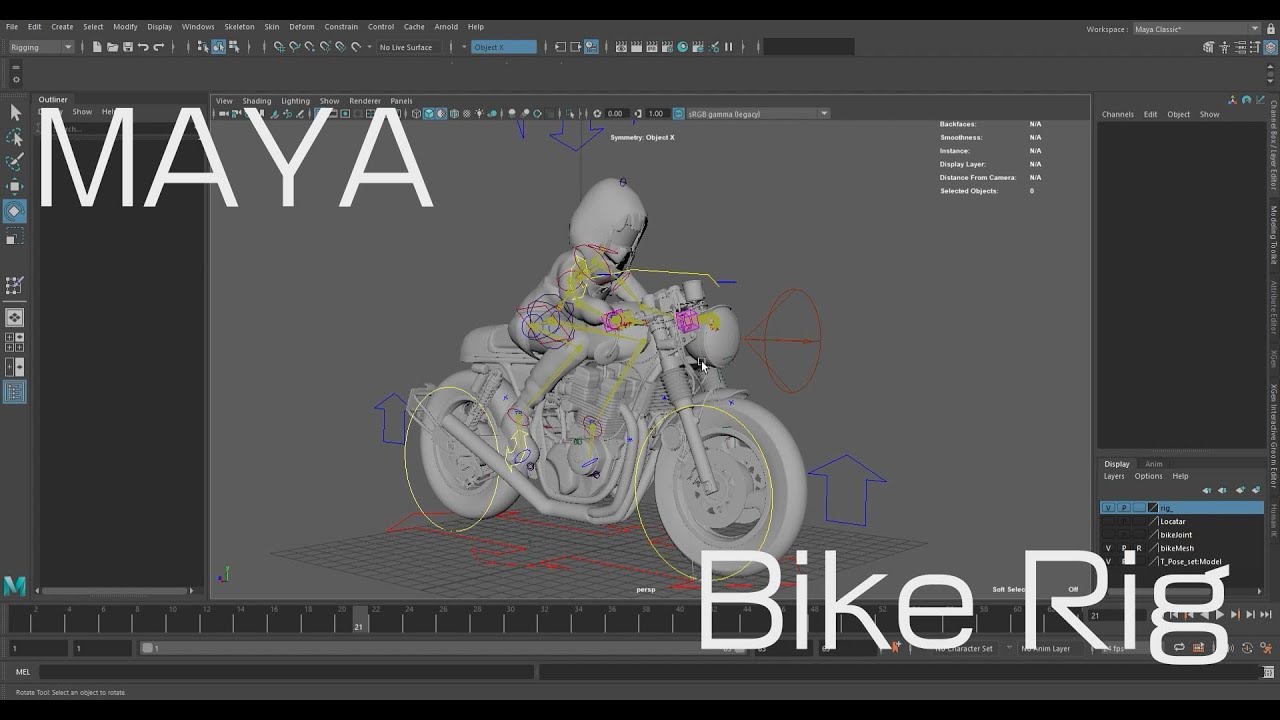This screenshot has width=1280, height=720.
Task: Open the Constrain menu
Action: [341, 27]
